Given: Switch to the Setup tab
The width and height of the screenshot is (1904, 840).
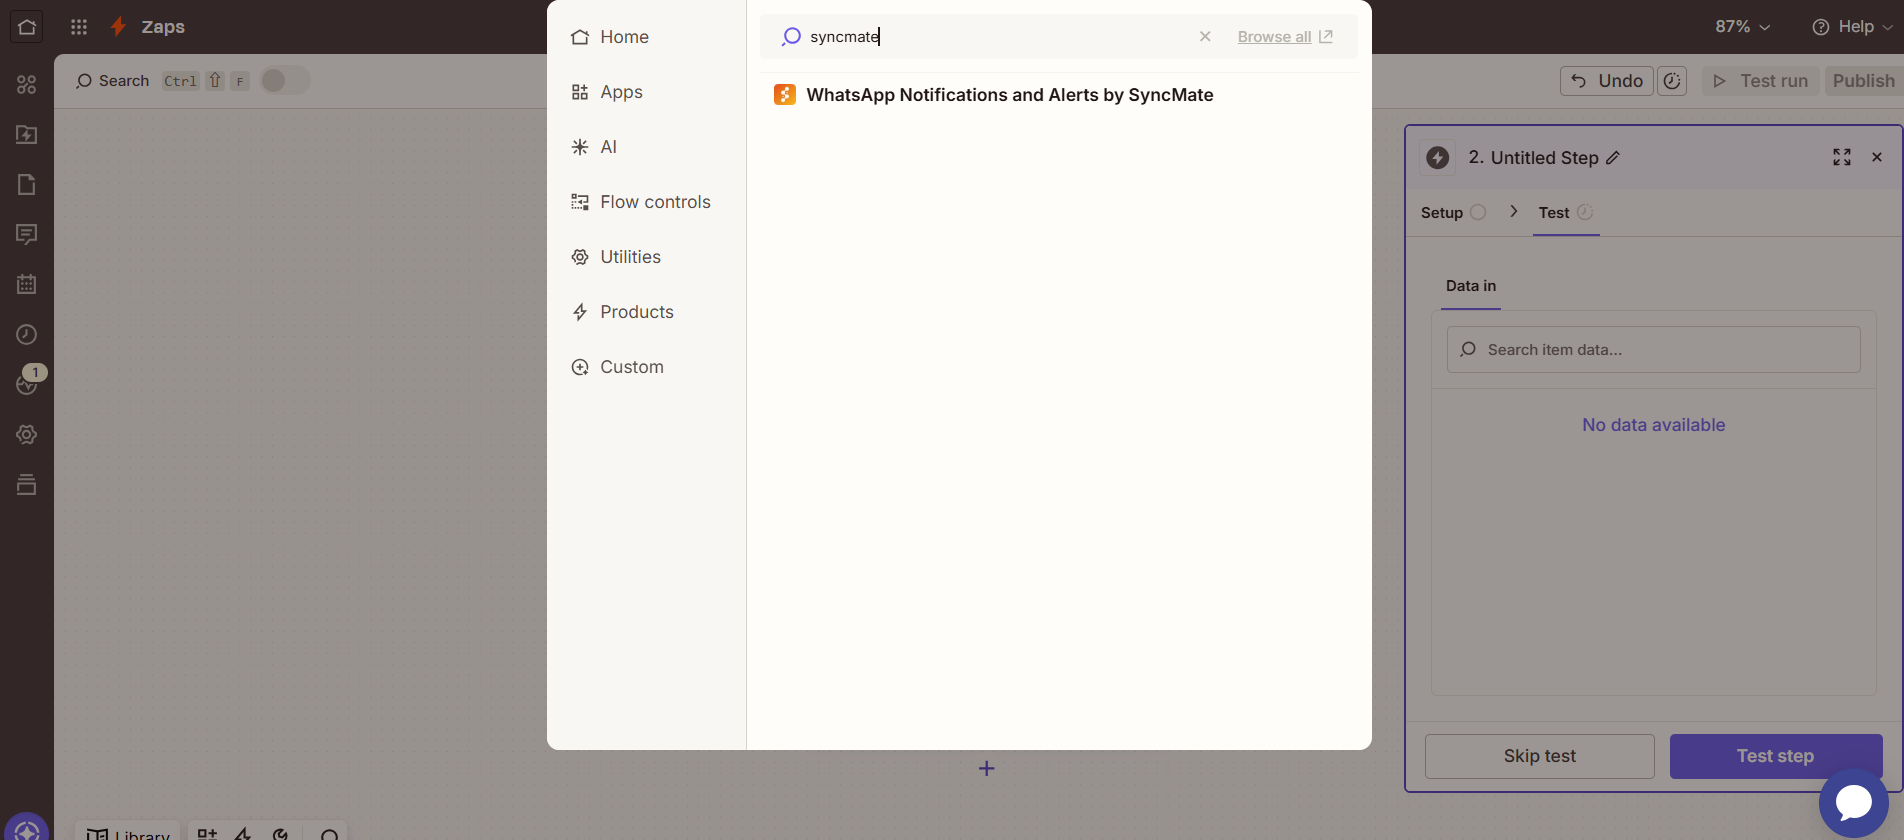Looking at the screenshot, I should [x=1442, y=213].
